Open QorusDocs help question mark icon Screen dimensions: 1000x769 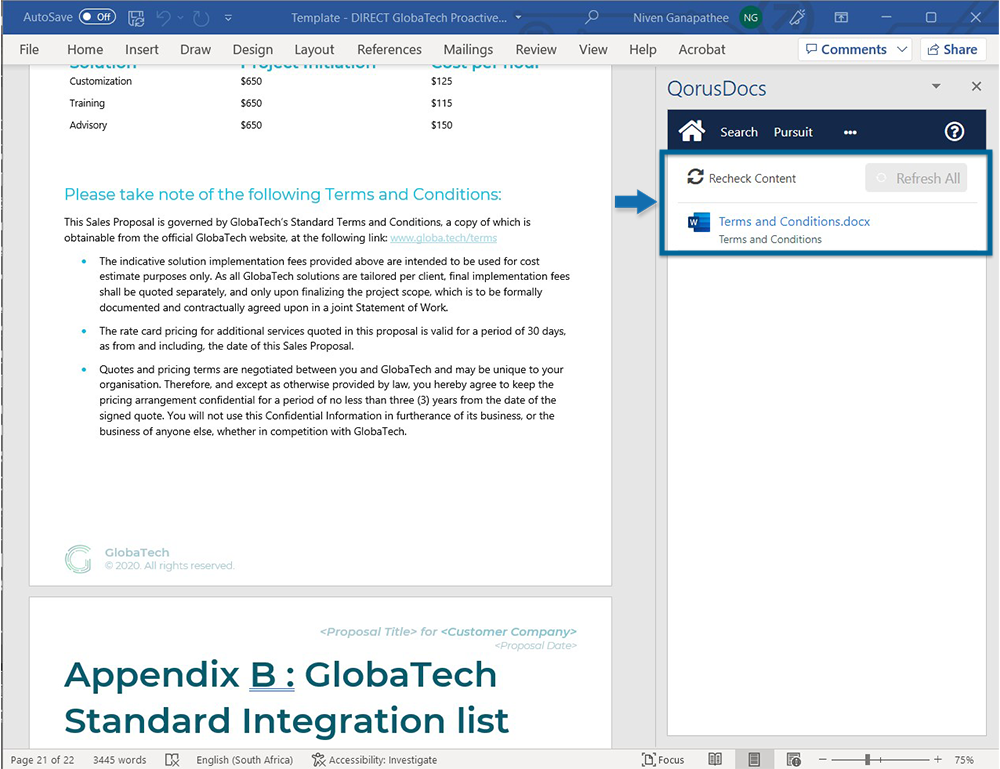click(x=954, y=131)
